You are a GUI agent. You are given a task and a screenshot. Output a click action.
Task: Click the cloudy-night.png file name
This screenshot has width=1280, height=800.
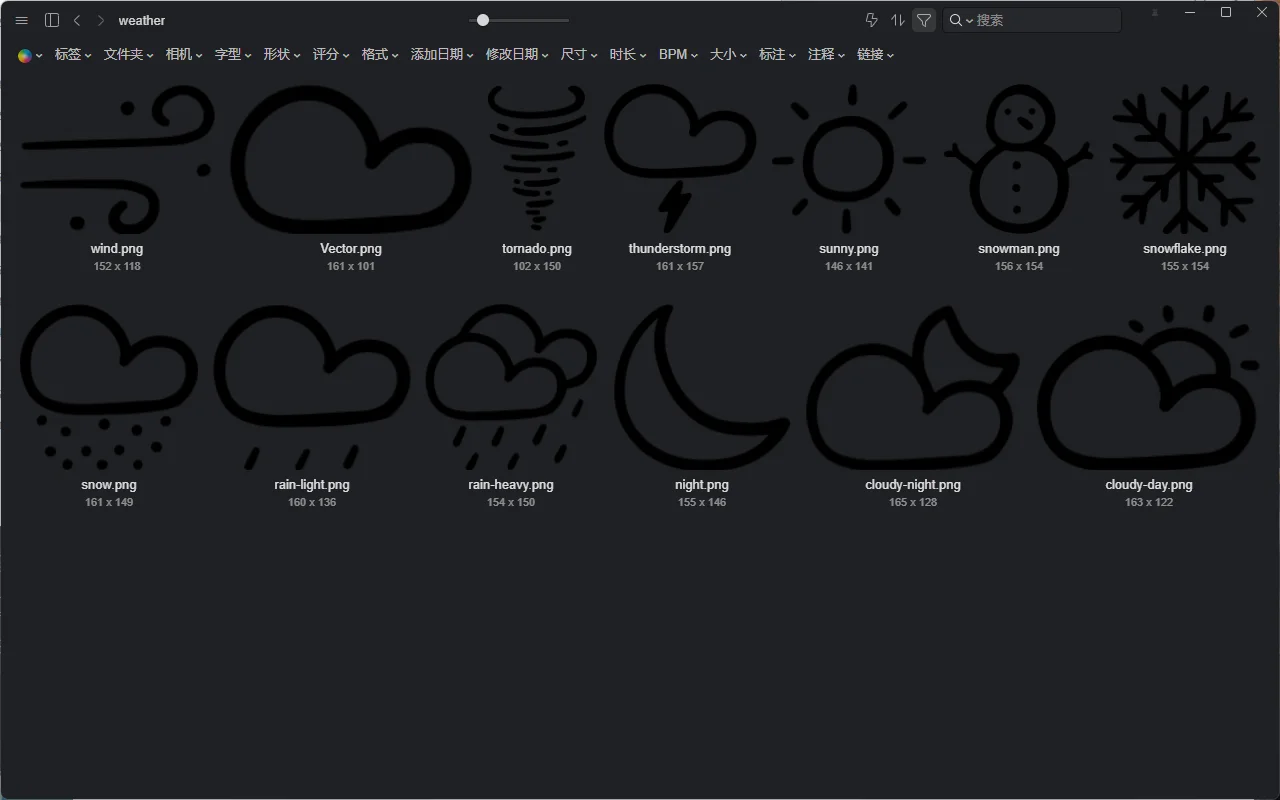(x=913, y=485)
